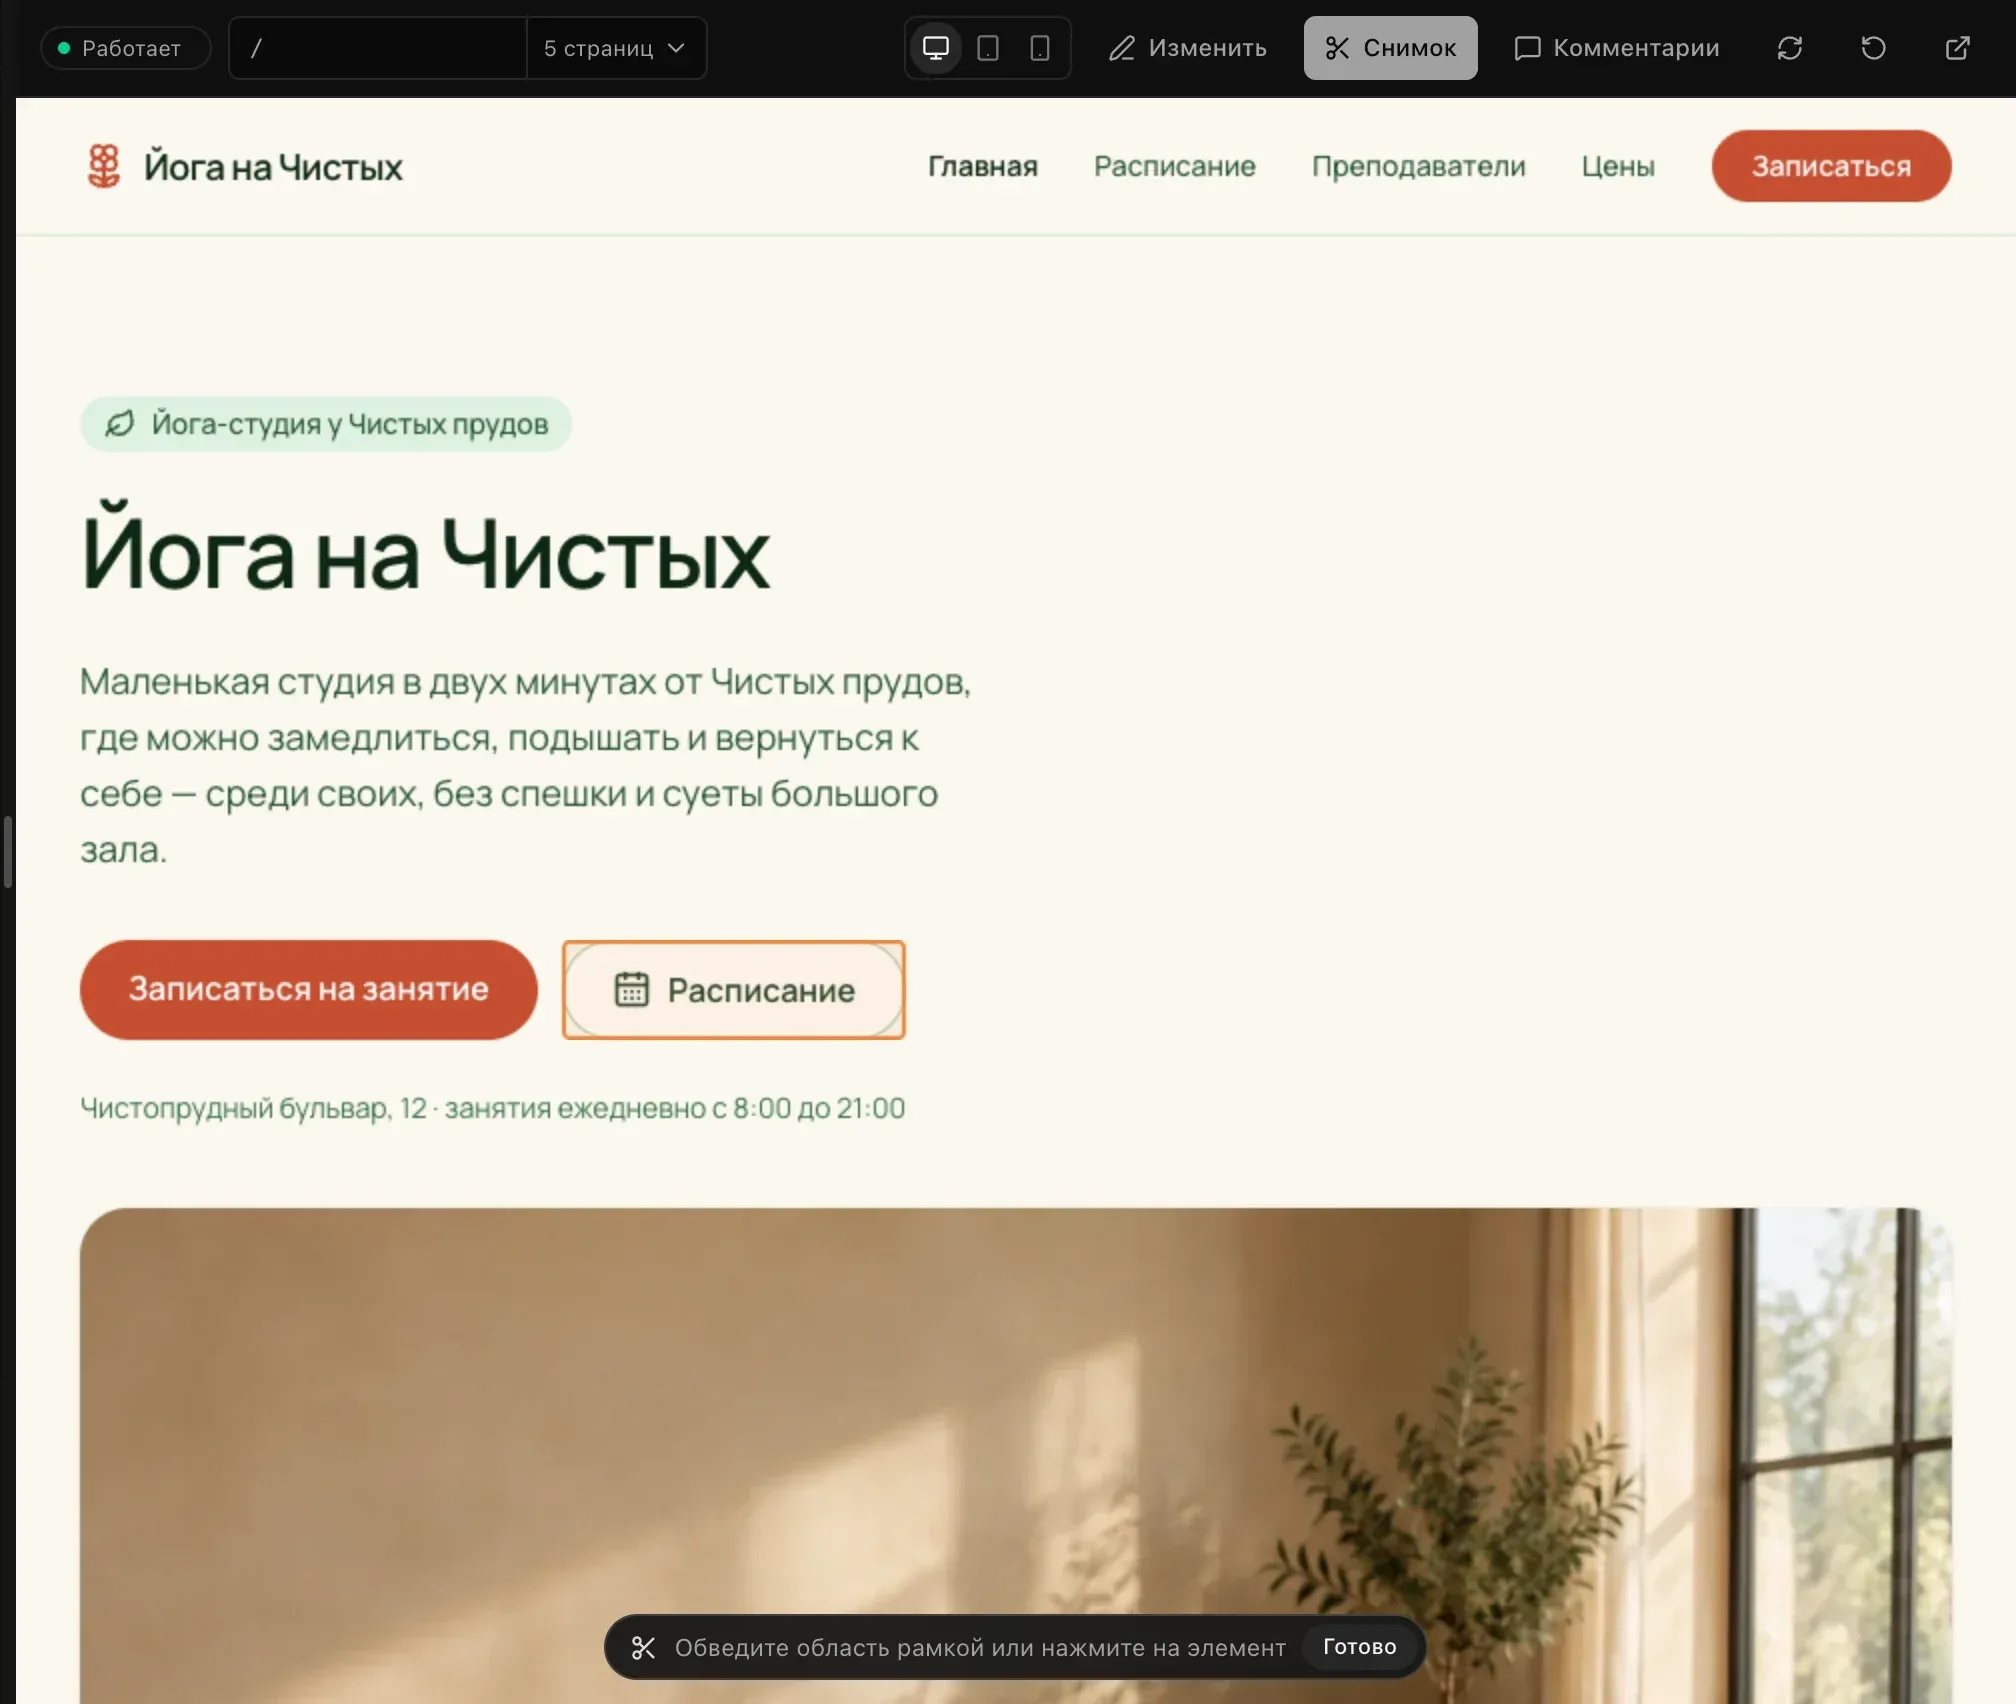The image size is (2016, 1704).
Task: Select the Йога-студия у Чистых прудов badge
Action: click(x=326, y=424)
